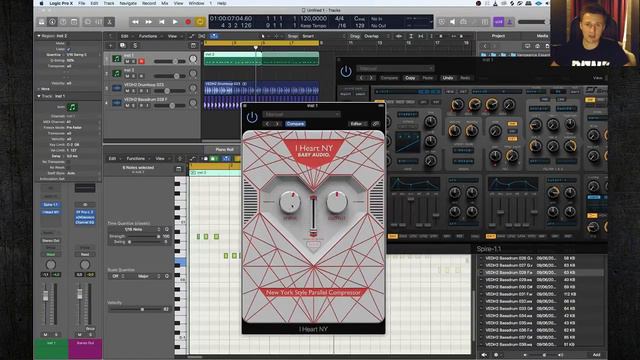640x360 pixels.
Task: Collapse the Region inspector disclosure triangle
Action: 39,36
